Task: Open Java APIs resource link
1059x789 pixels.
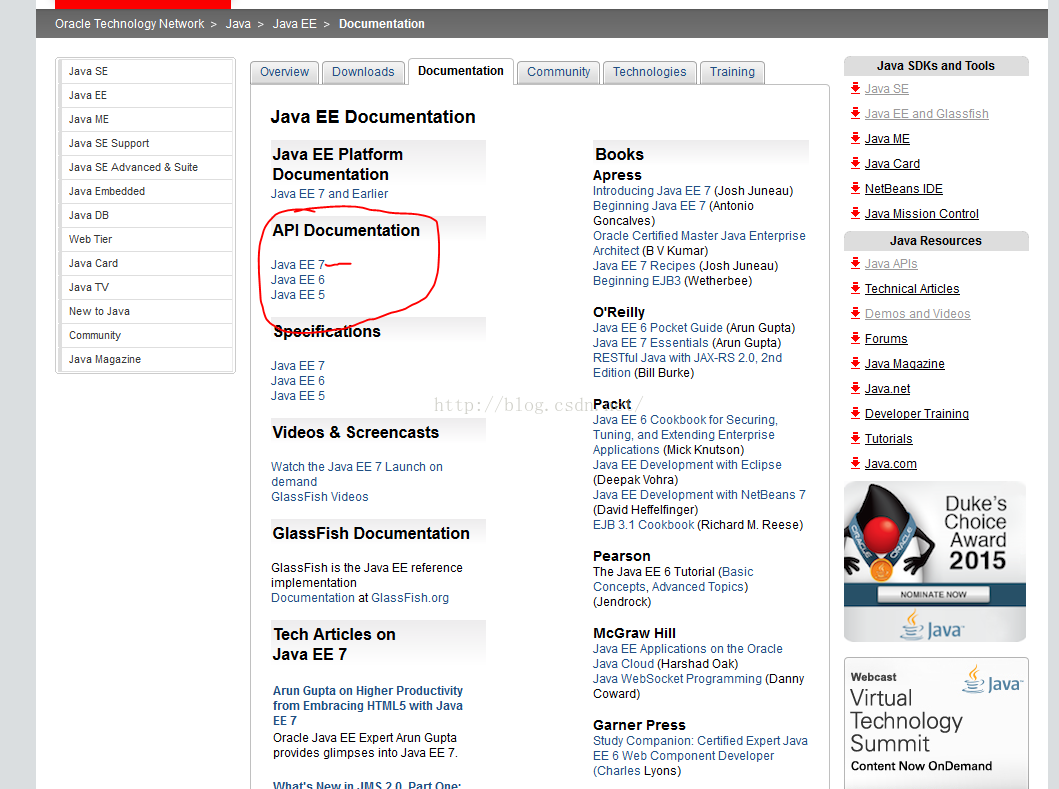Action: coord(891,263)
